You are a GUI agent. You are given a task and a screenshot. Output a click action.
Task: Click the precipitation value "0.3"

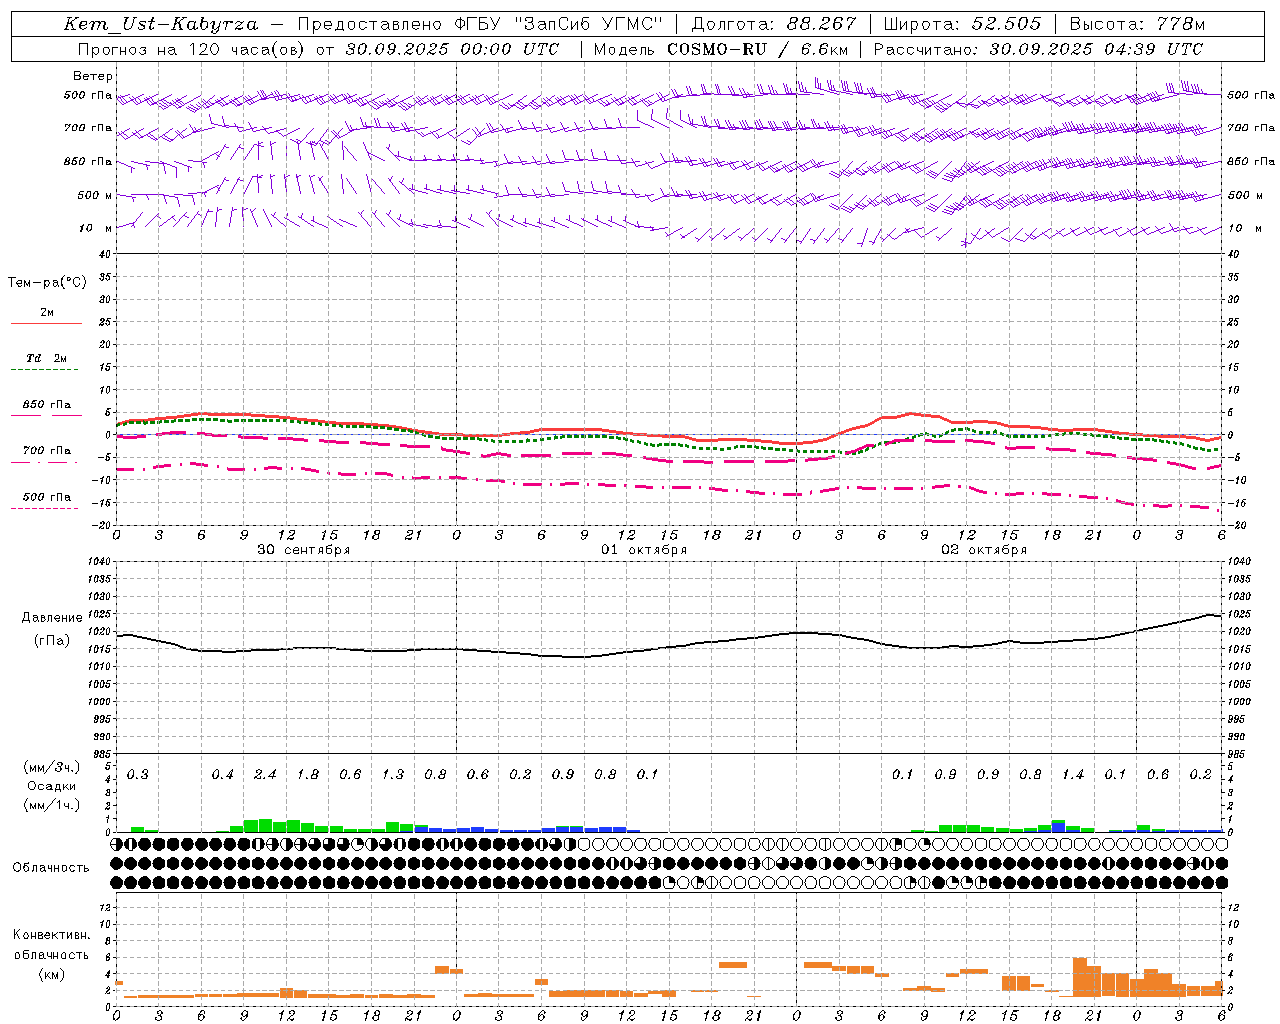click(138, 775)
